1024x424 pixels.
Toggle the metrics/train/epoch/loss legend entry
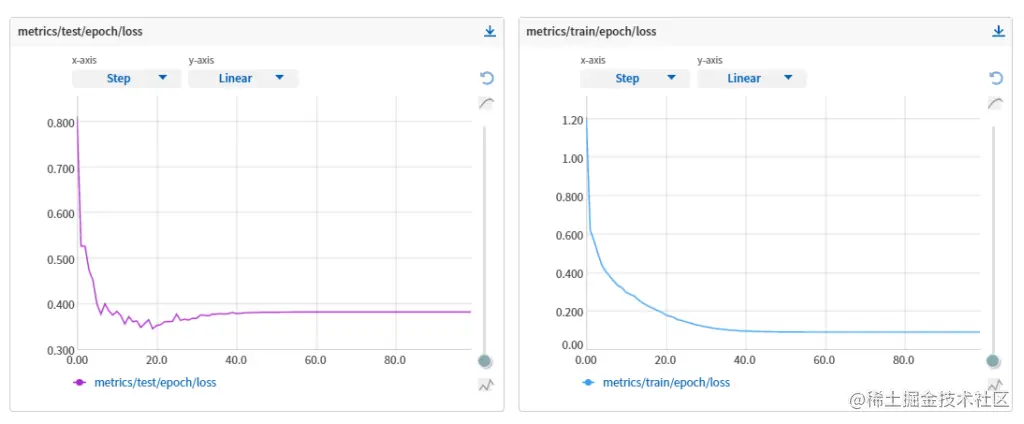pyautogui.click(x=655, y=382)
